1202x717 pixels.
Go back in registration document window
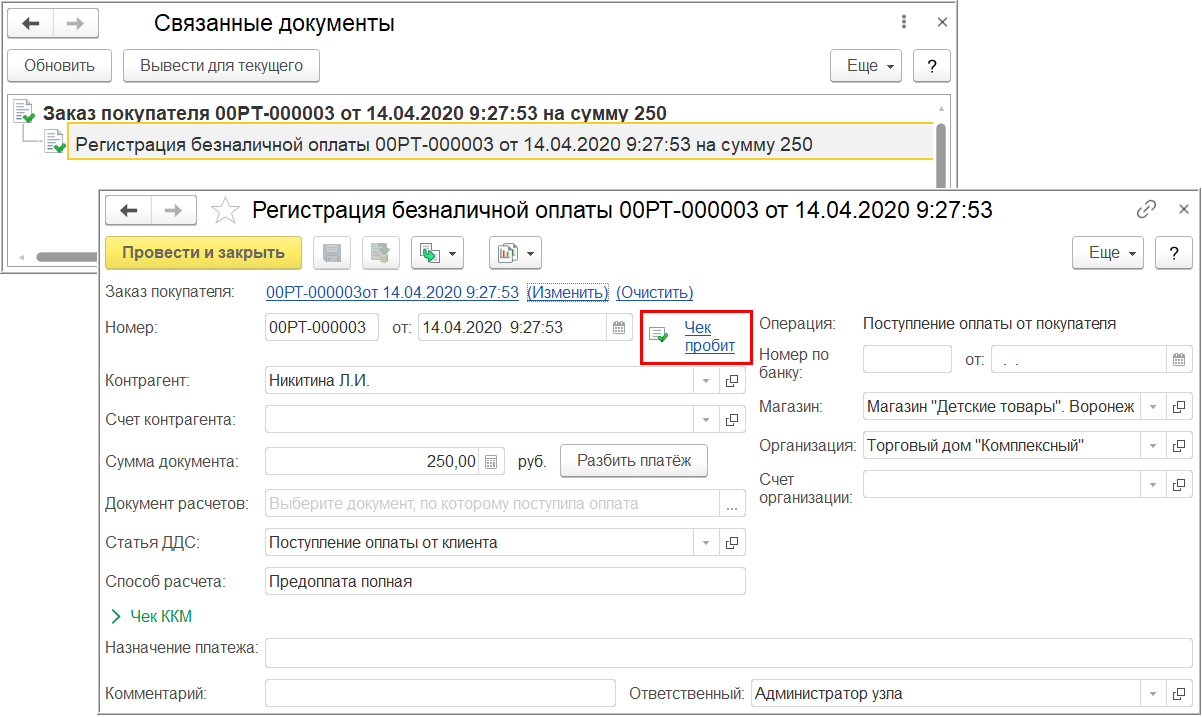pyautogui.click(x=128, y=210)
